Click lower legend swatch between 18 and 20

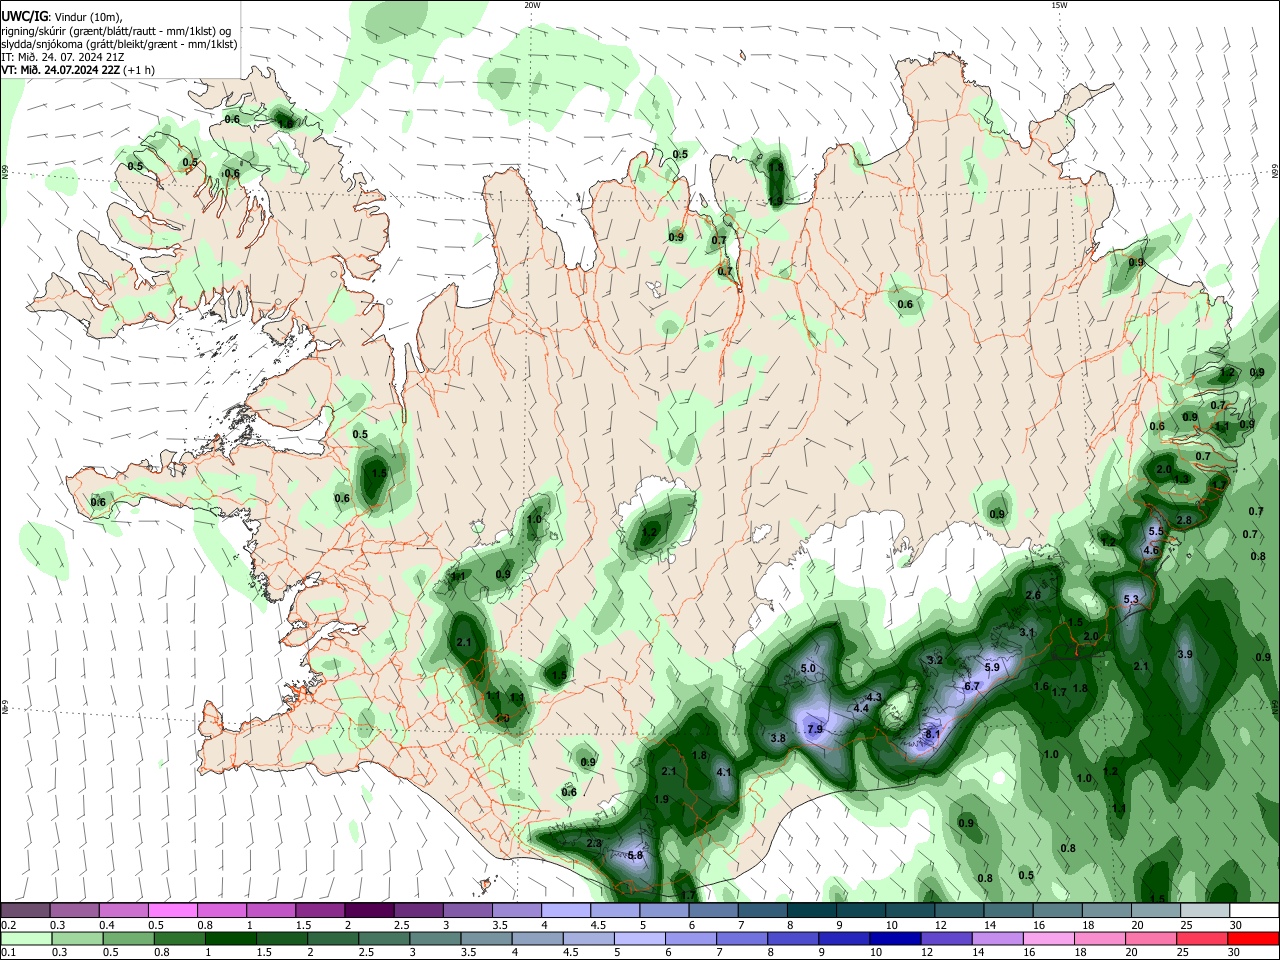(x=1101, y=938)
